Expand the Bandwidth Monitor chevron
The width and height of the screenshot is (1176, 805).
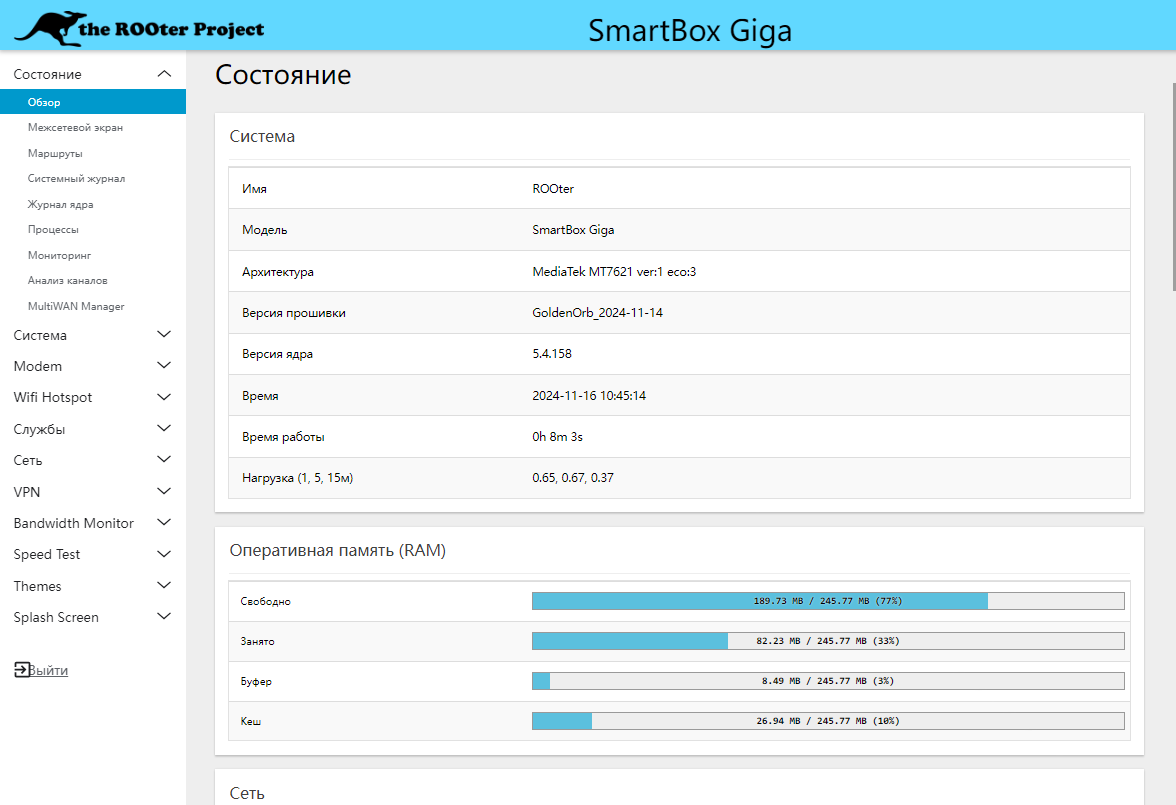164,523
